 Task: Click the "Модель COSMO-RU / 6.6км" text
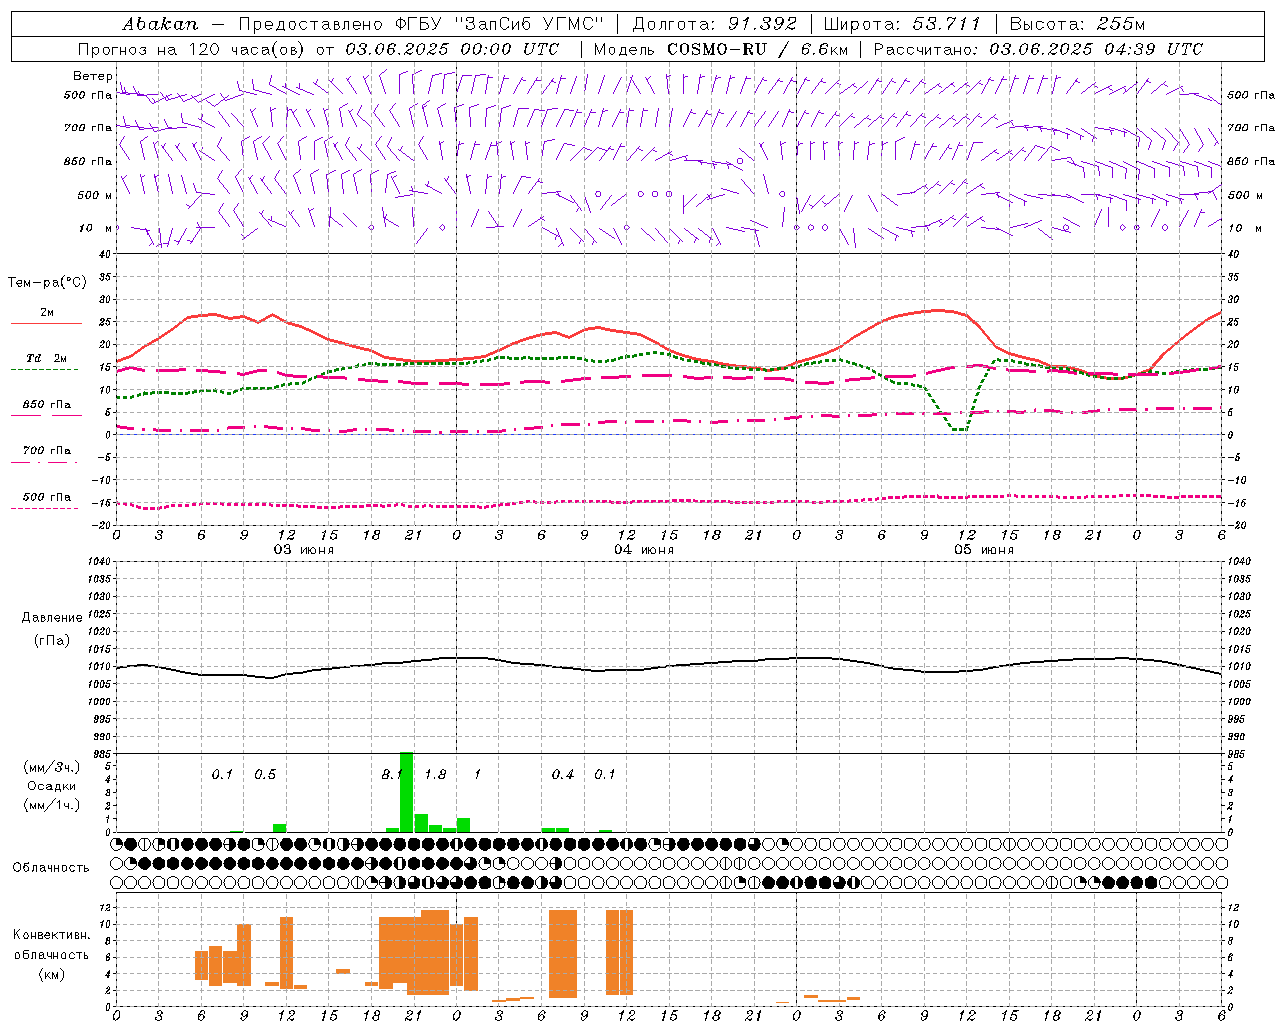click(722, 49)
